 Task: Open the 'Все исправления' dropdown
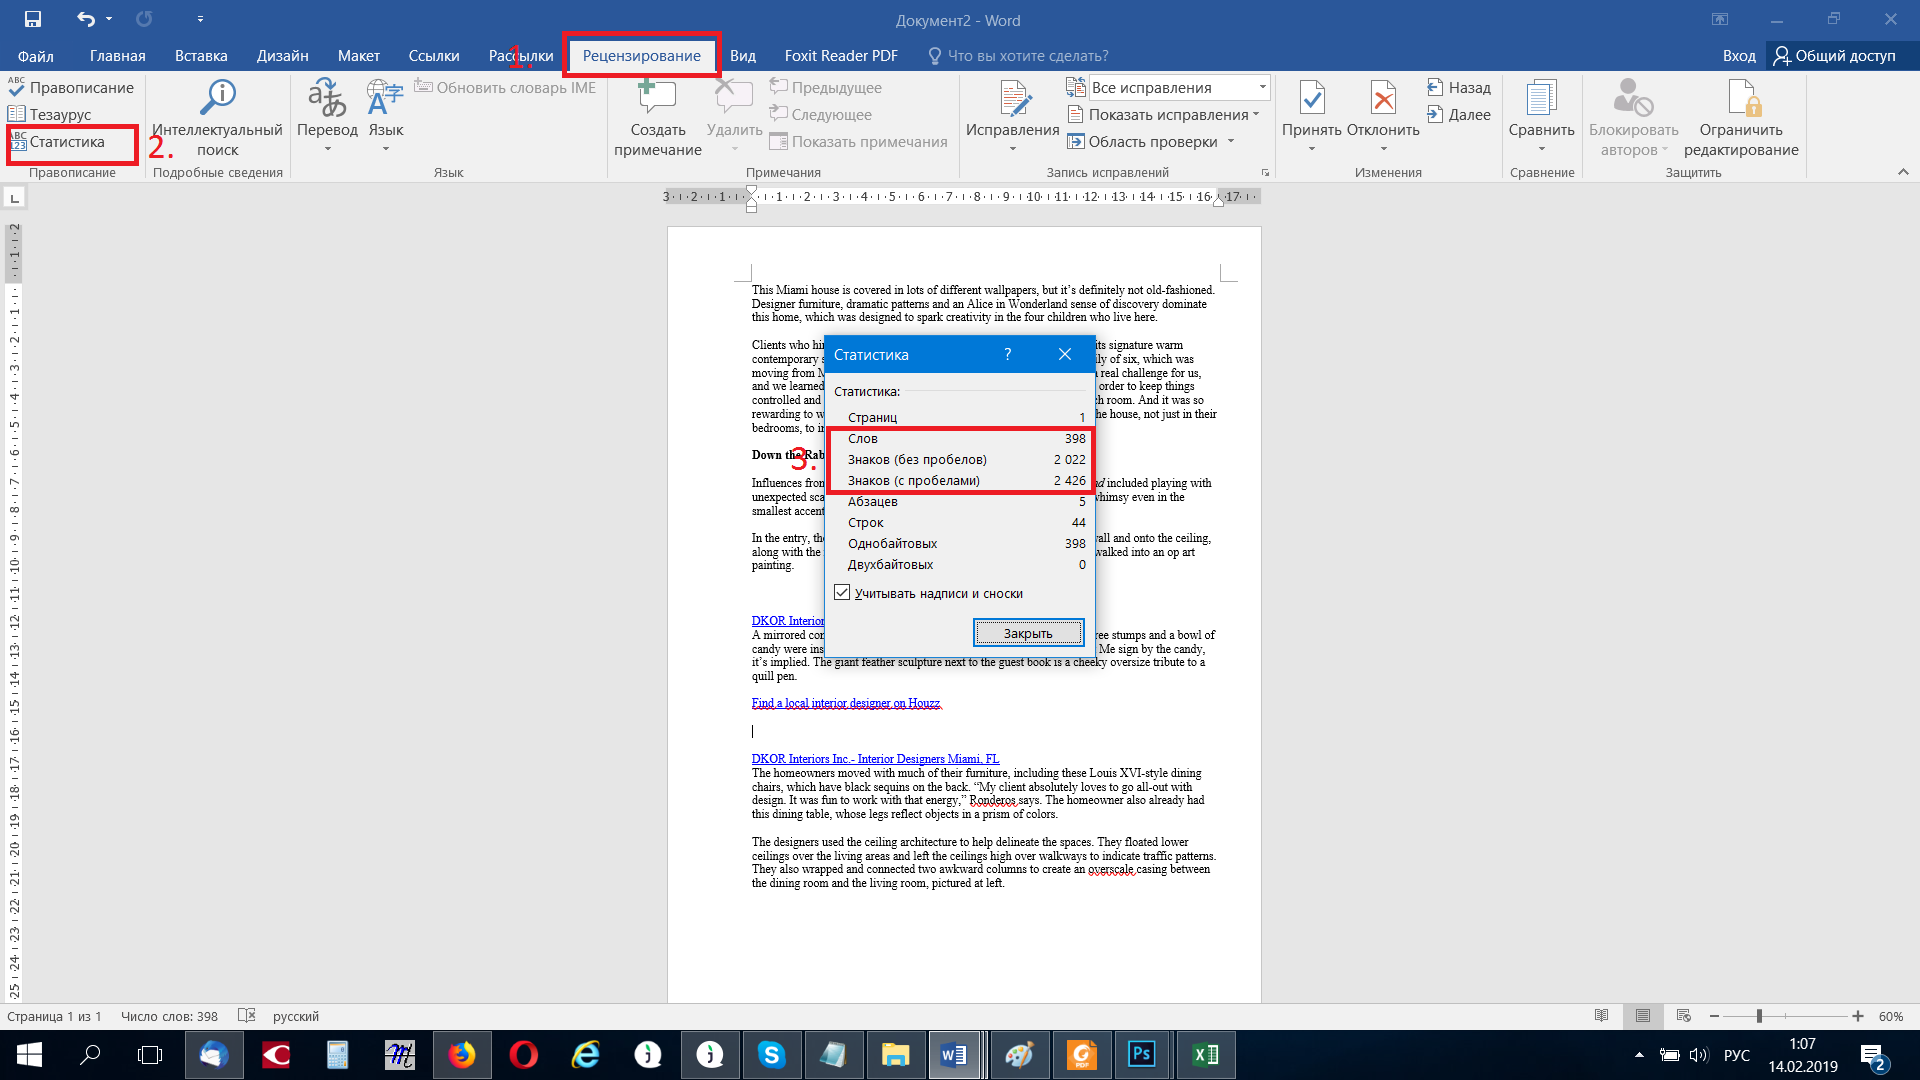pyautogui.click(x=1262, y=87)
